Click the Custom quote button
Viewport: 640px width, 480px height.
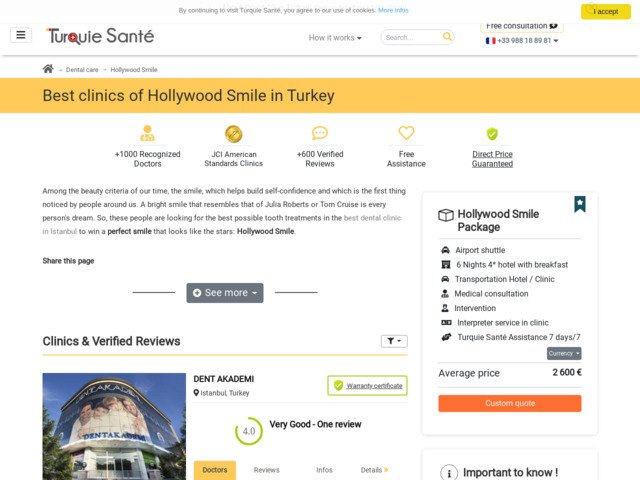510,403
